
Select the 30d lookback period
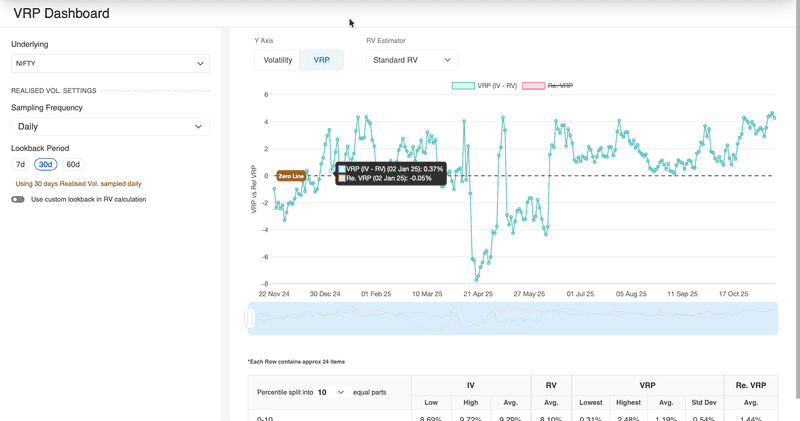click(45, 164)
